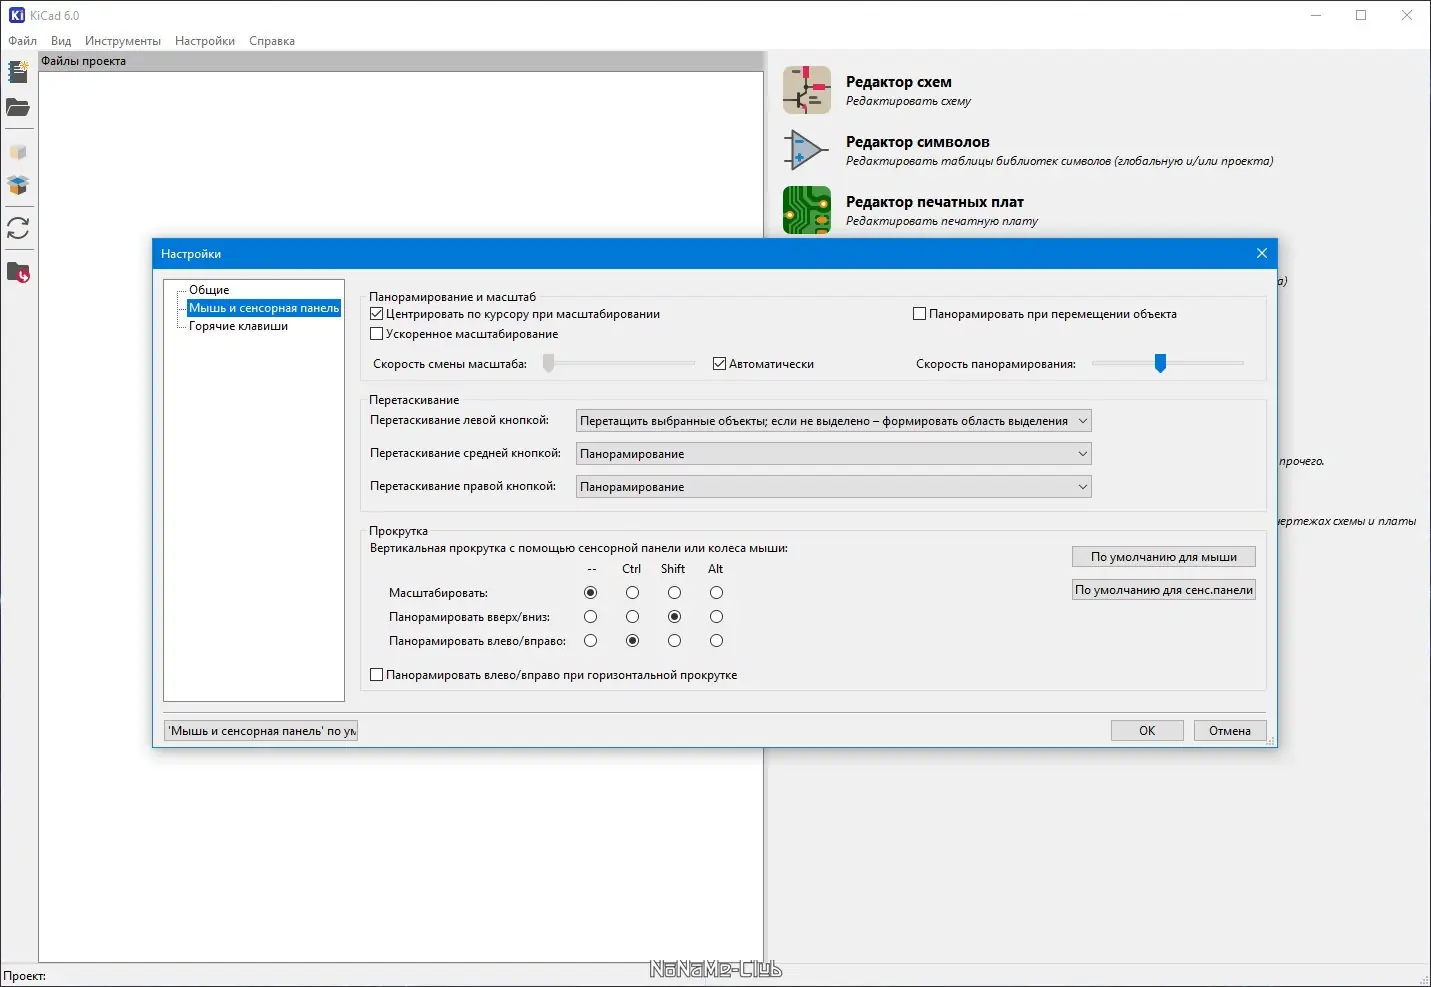Launch the PCB Editor (Редактор печатных плат) icon
The width and height of the screenshot is (1431, 987).
point(807,210)
